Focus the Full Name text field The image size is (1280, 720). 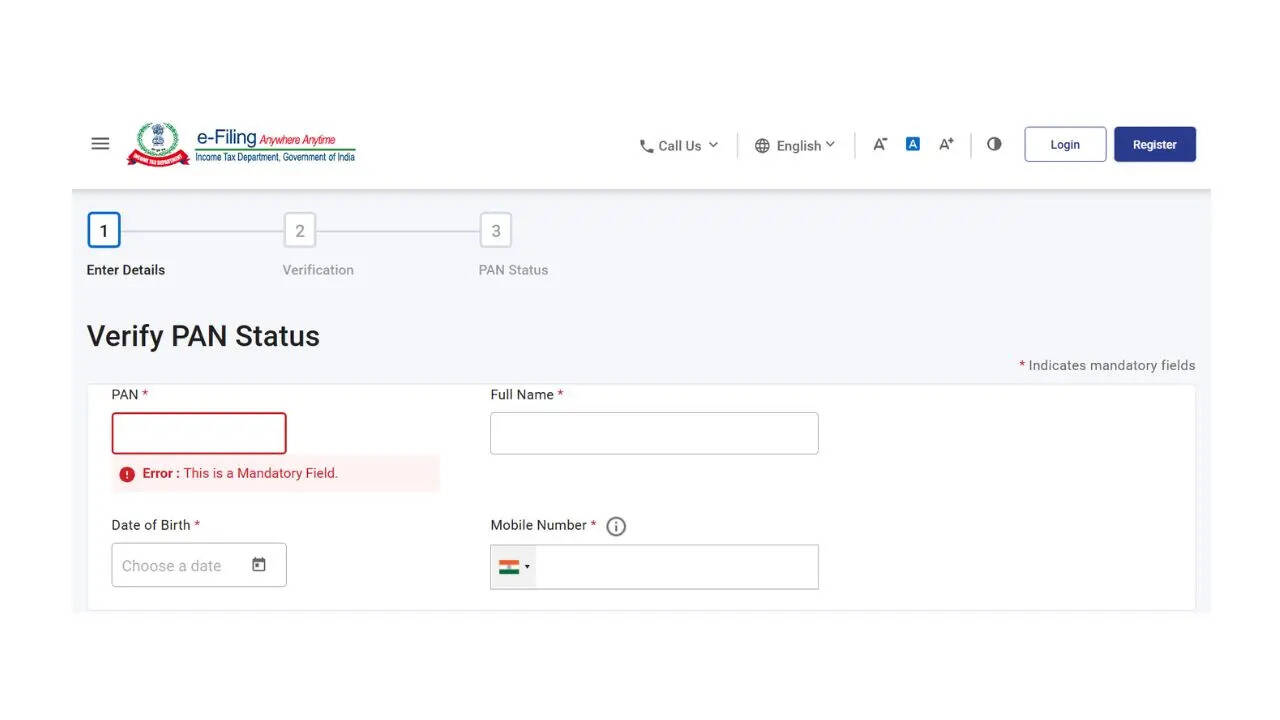pos(654,434)
